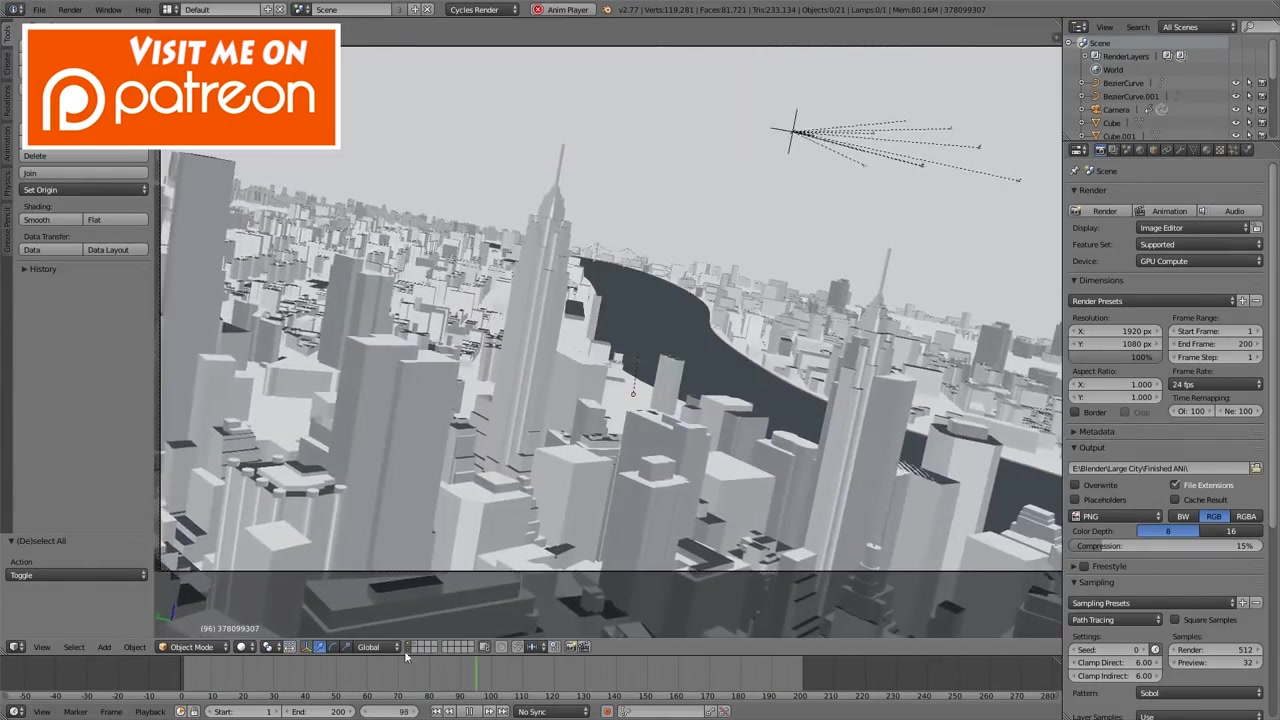Enable the Overwrite checkbox

click(1075, 485)
